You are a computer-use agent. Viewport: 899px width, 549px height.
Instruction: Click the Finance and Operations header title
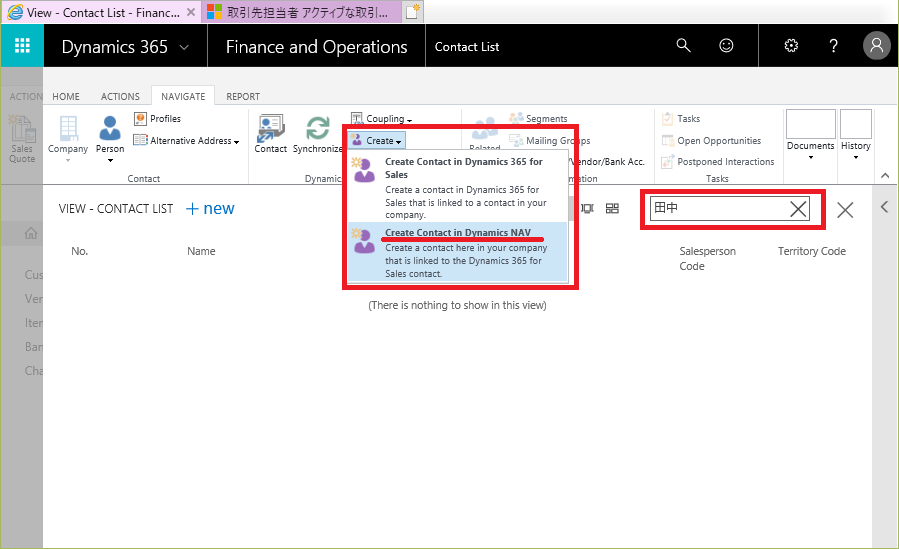click(316, 46)
